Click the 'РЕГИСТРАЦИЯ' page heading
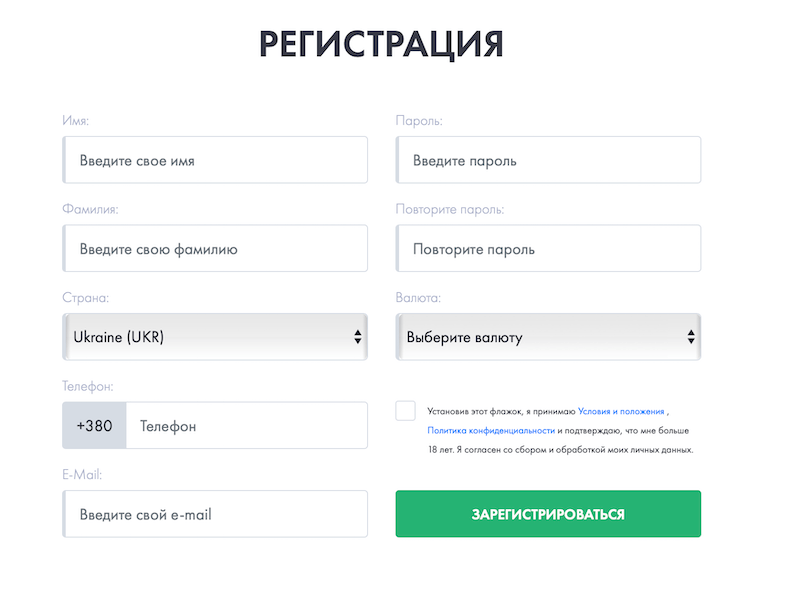This screenshot has width=800, height=606. pos(383,43)
